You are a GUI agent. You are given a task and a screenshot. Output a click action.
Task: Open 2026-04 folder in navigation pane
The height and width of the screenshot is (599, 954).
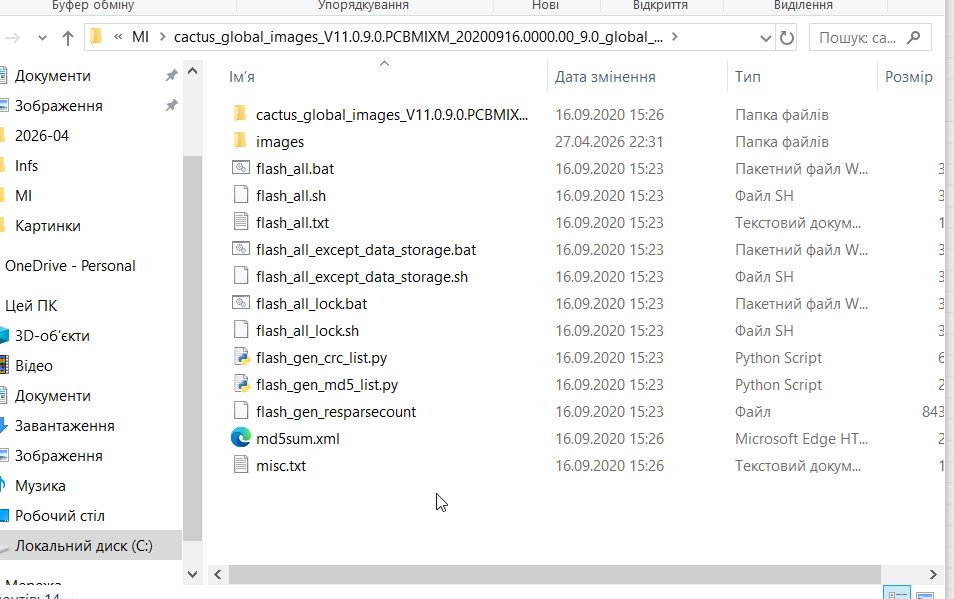pos(42,136)
